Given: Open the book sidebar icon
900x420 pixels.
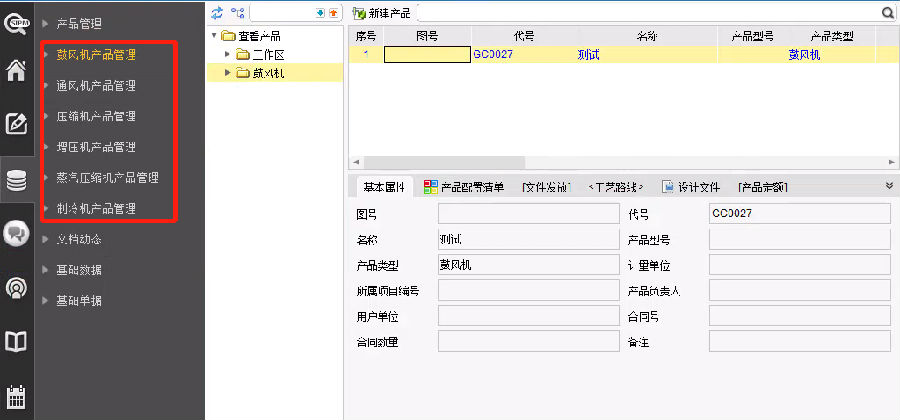Looking at the screenshot, I should (16, 341).
